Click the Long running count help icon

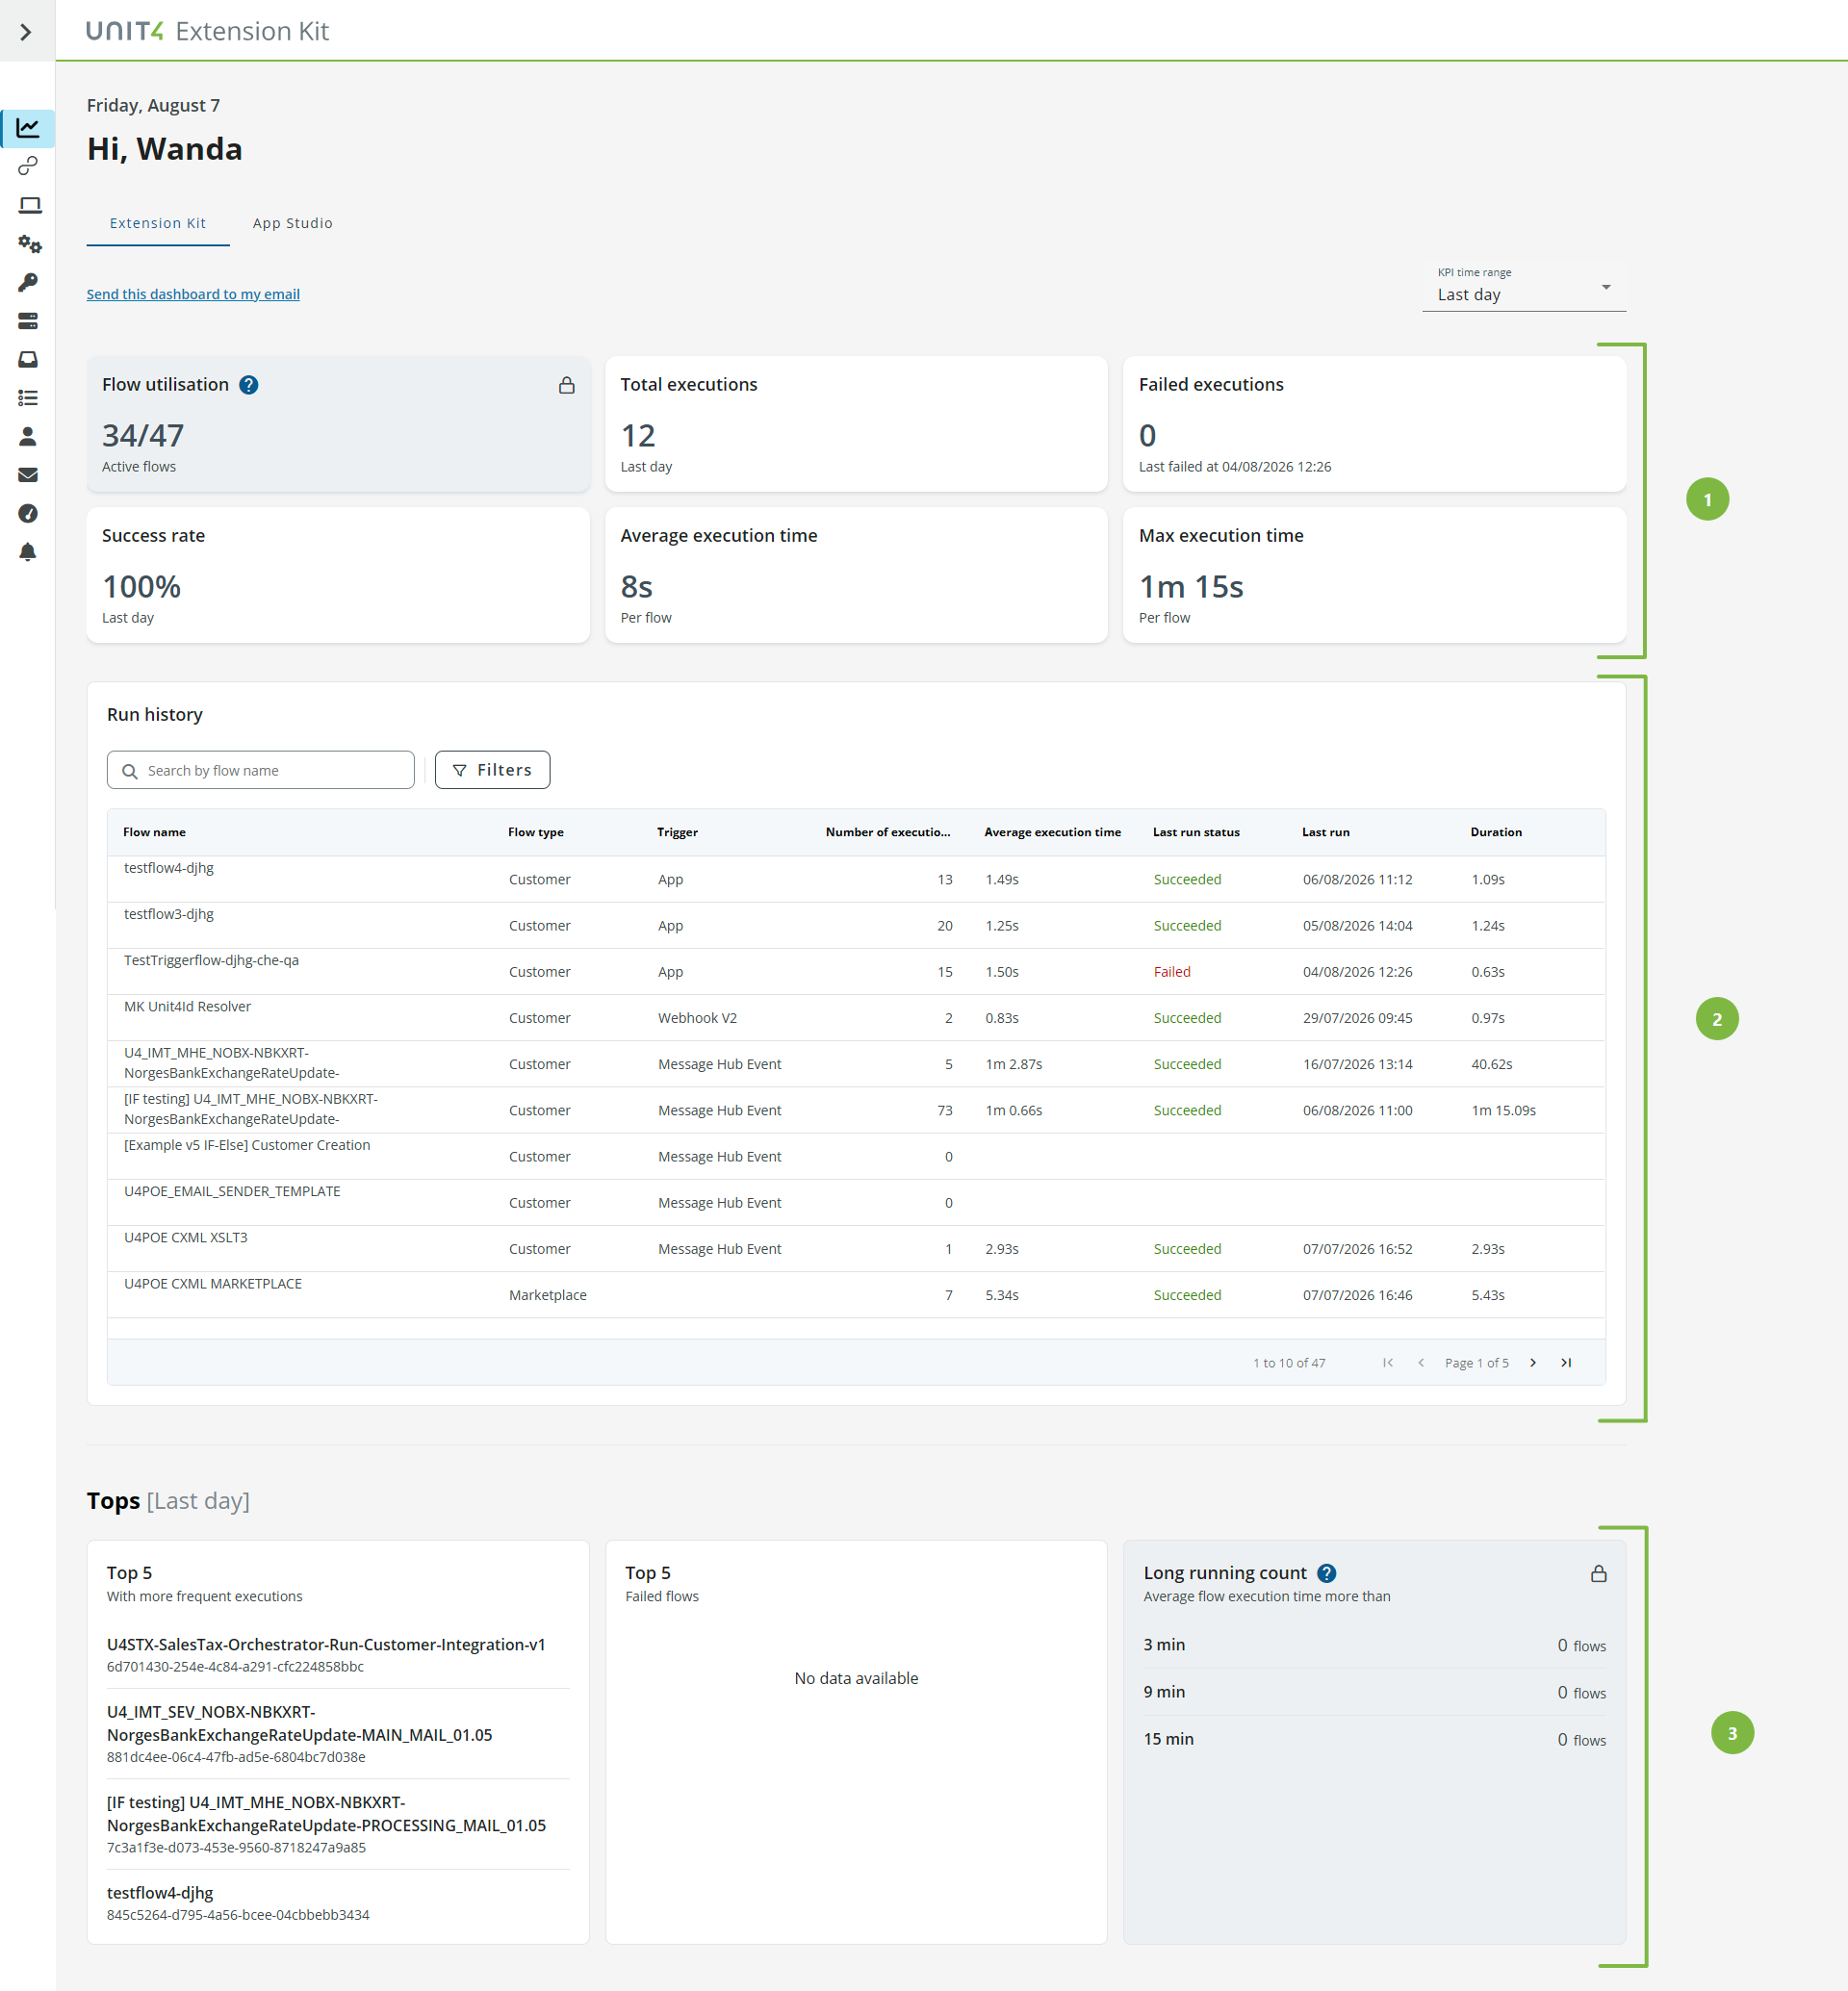click(1326, 1573)
